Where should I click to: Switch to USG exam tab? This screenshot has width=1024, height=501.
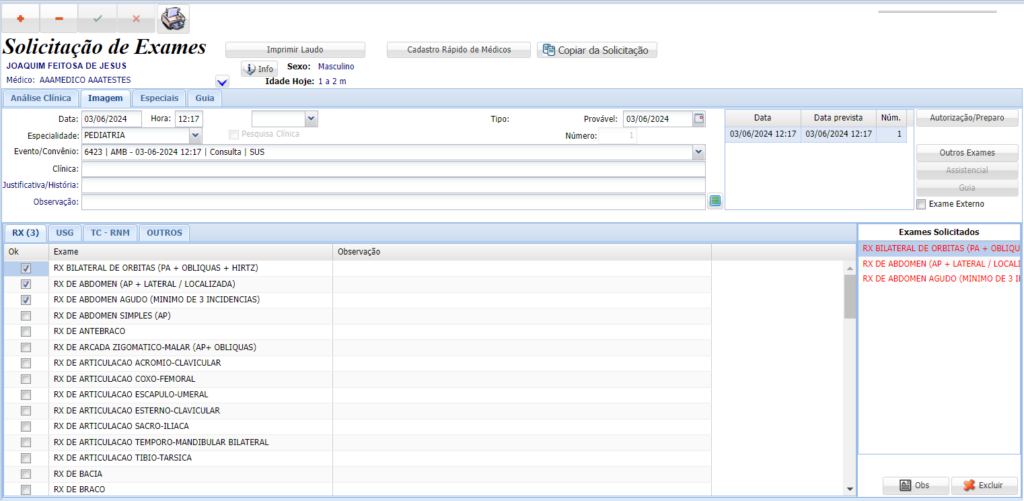point(65,233)
